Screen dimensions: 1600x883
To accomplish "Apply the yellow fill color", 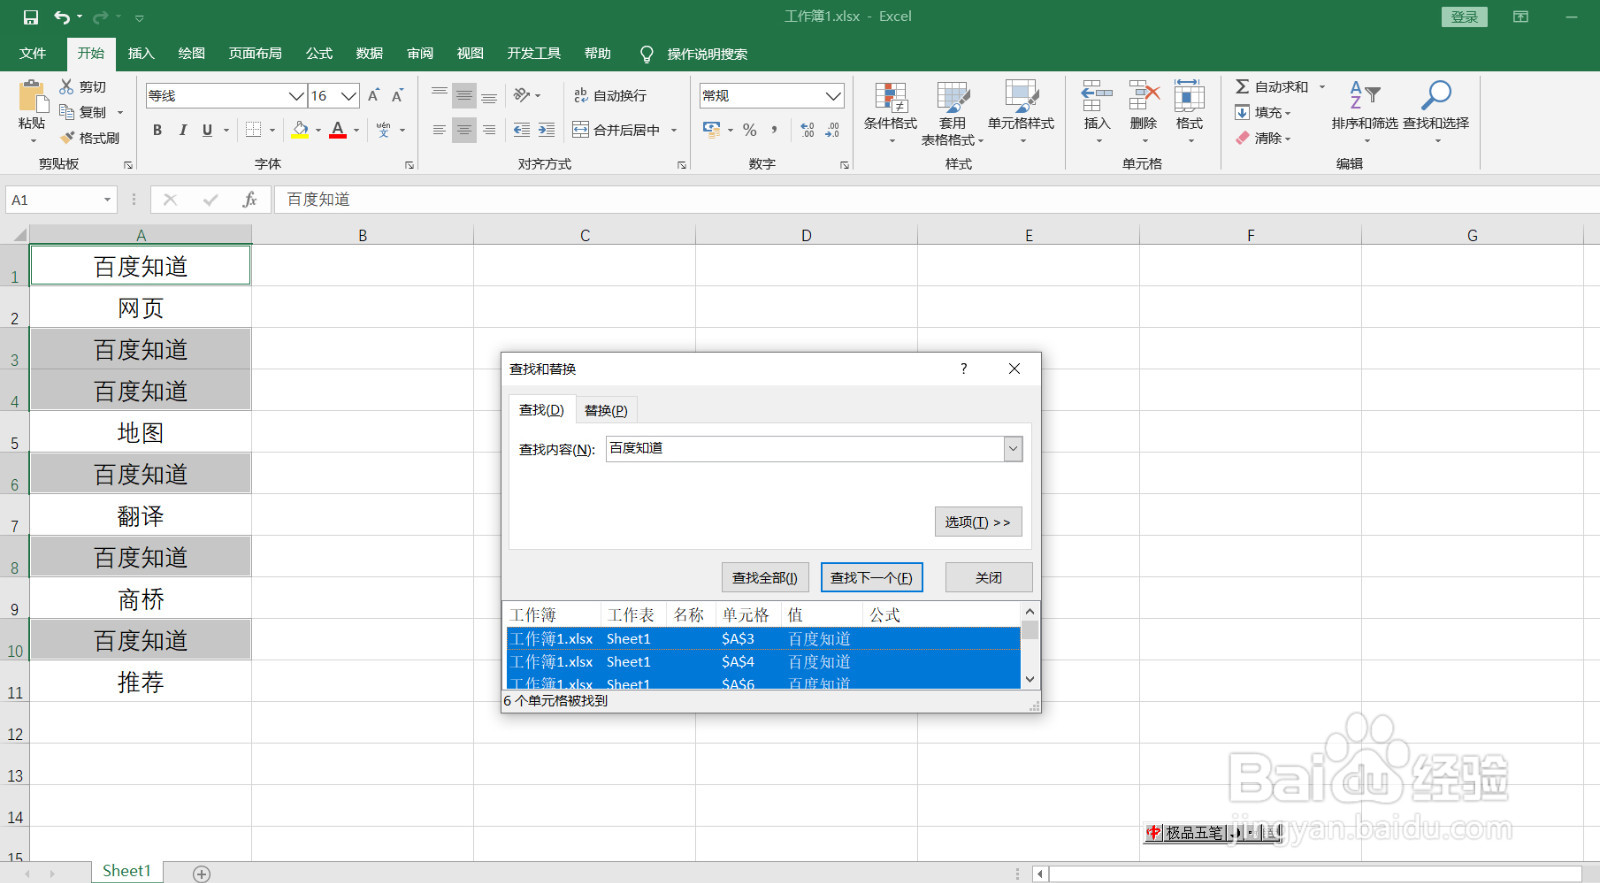I will point(300,130).
